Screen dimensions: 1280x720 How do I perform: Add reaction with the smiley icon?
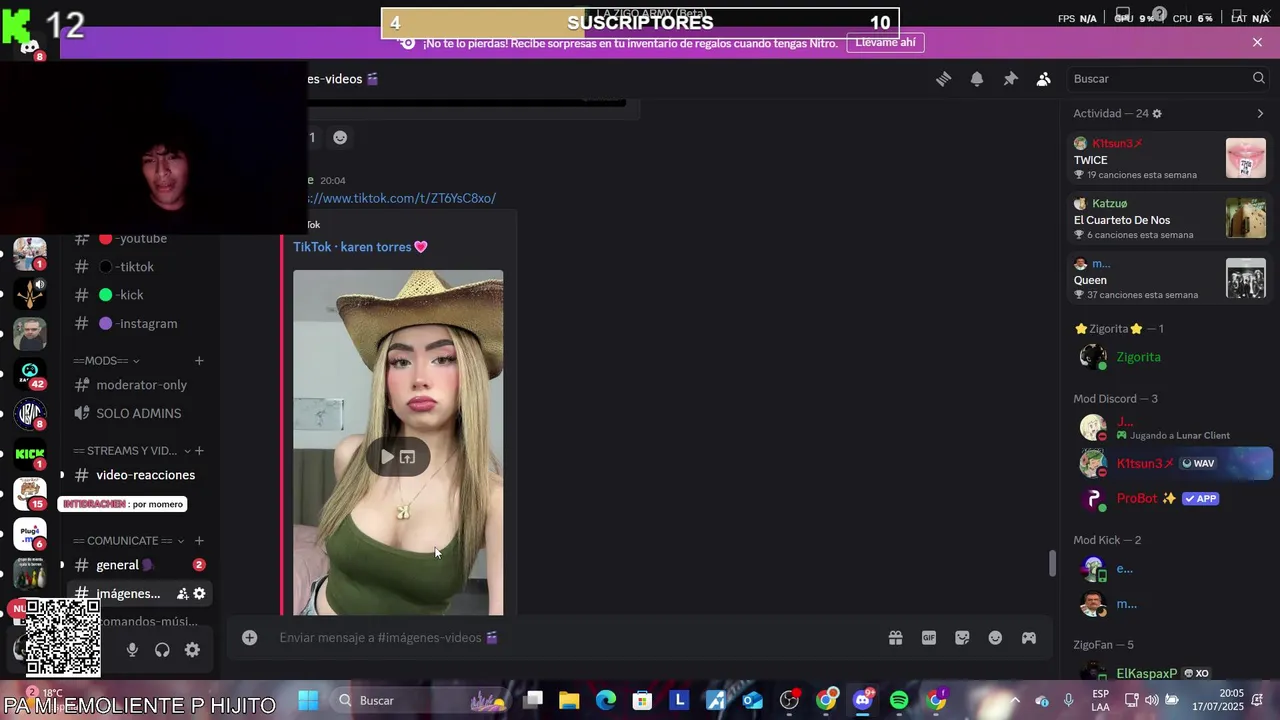340,137
